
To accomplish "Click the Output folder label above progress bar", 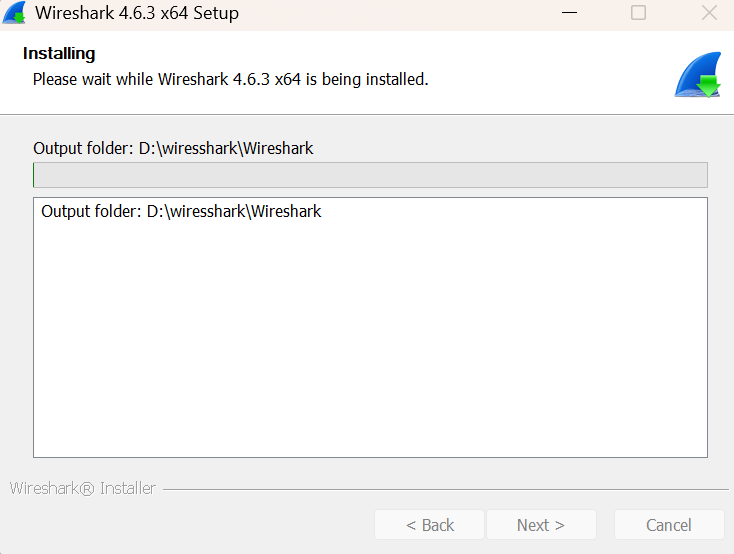I will [x=173, y=148].
